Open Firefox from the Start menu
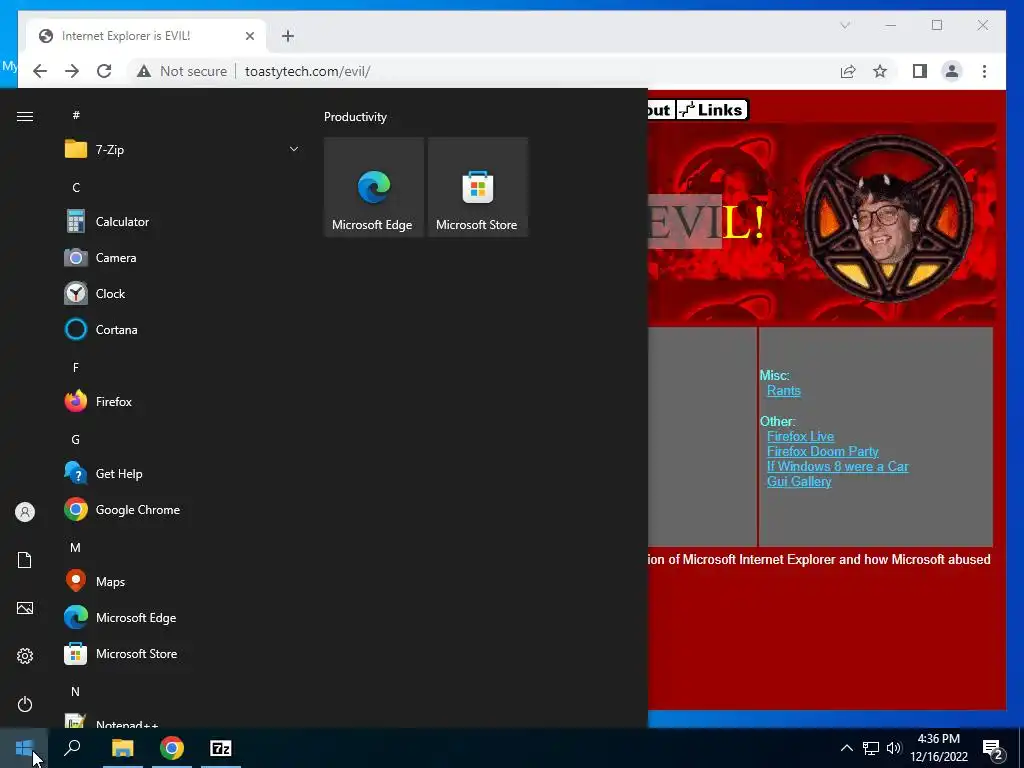Image resolution: width=1024 pixels, height=768 pixels. point(182,402)
